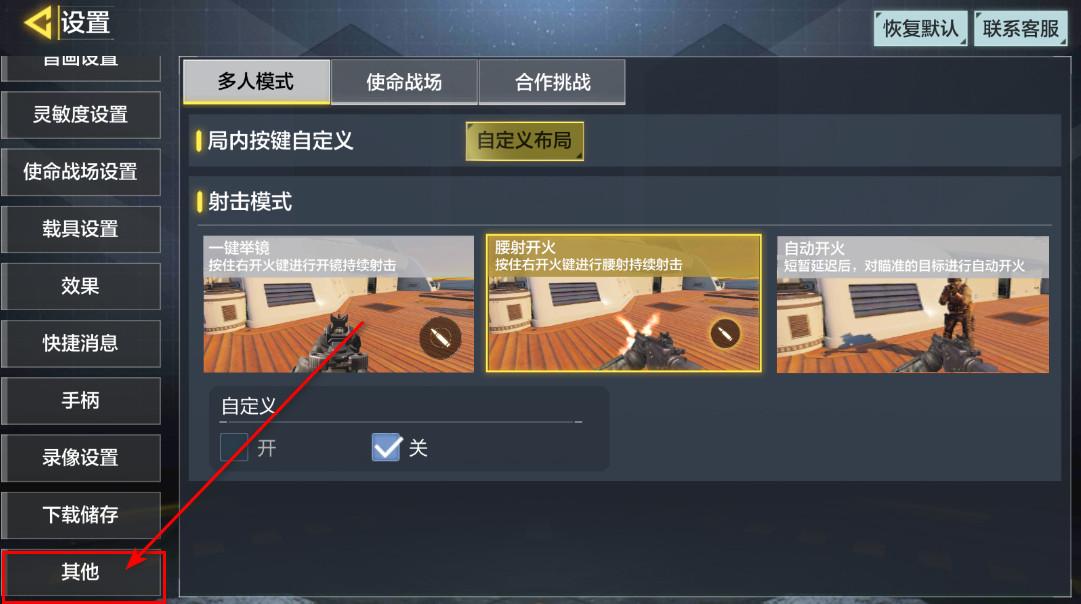Enable the 开 custom checkbox
Screen dimensions: 1081x604
tap(234, 447)
